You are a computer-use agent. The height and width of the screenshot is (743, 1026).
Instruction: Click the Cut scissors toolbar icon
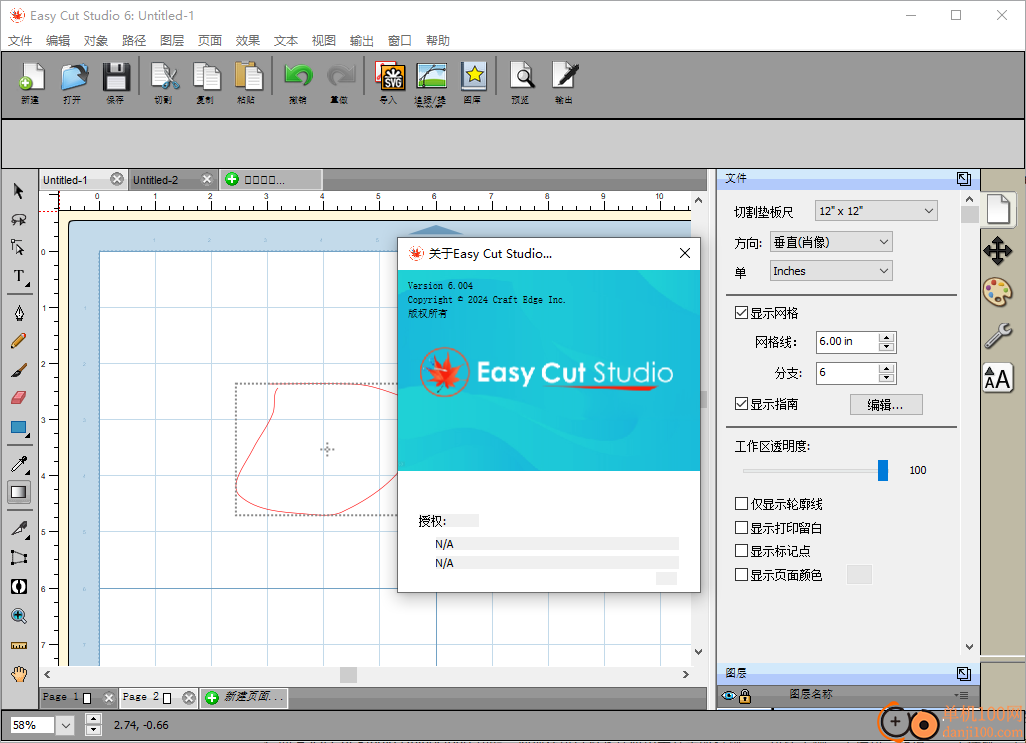[164, 77]
